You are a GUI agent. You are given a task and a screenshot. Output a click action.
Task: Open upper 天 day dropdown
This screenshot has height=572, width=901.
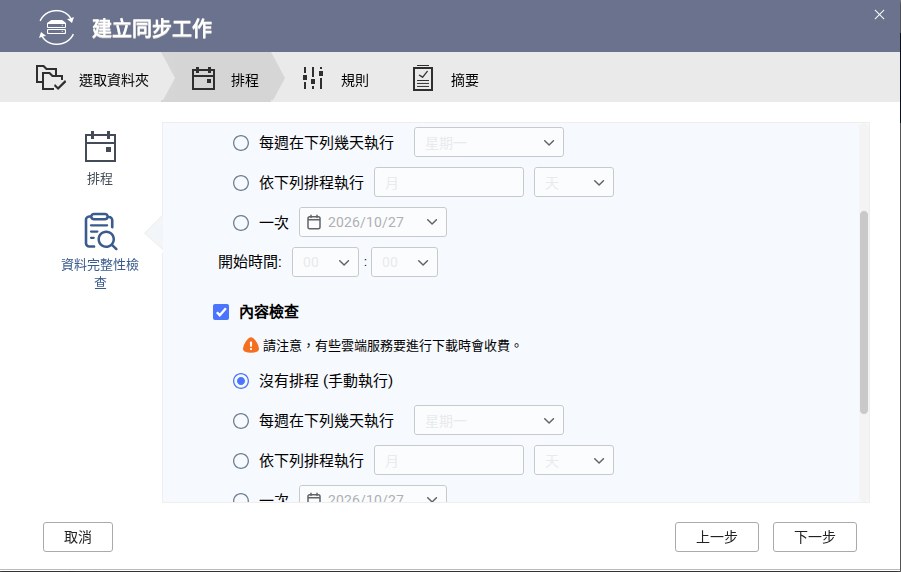[x=574, y=183]
